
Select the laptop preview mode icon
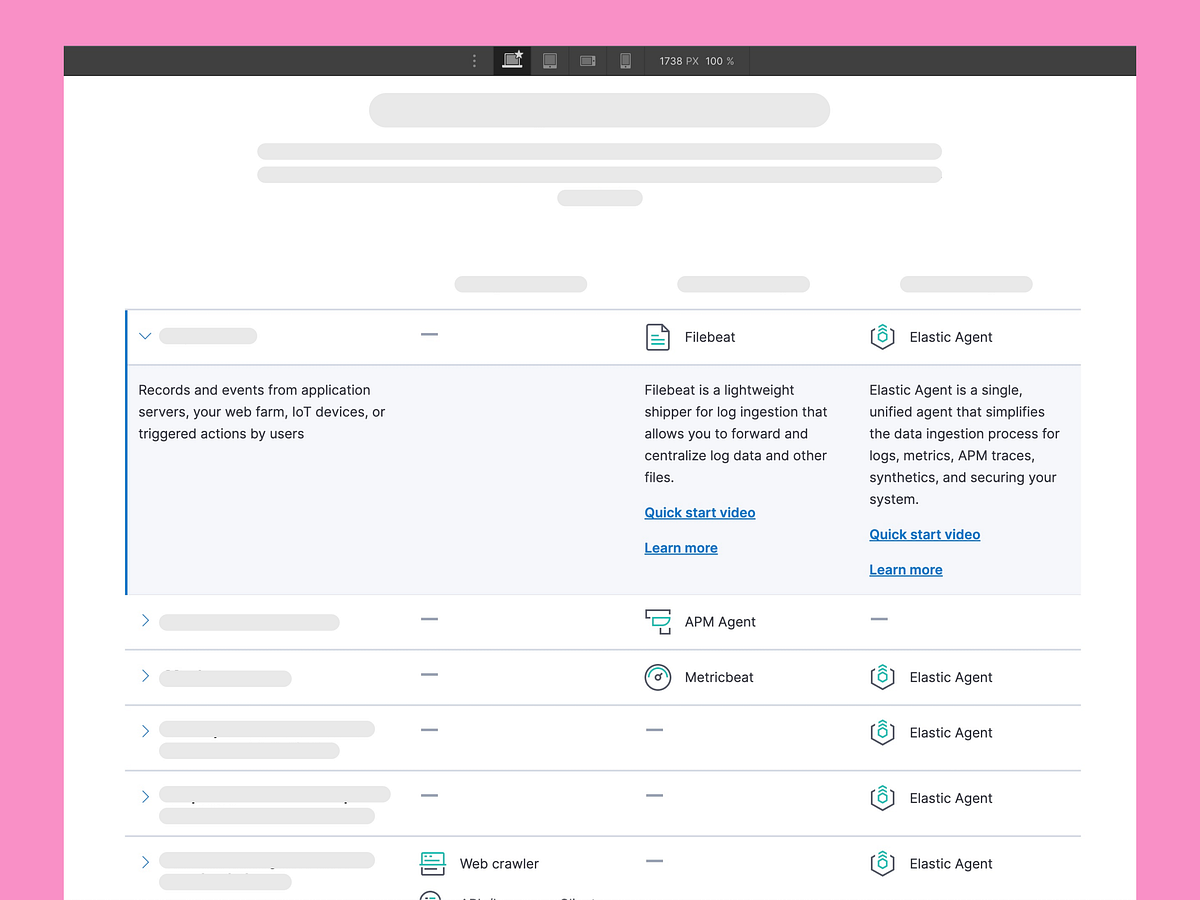[512, 60]
